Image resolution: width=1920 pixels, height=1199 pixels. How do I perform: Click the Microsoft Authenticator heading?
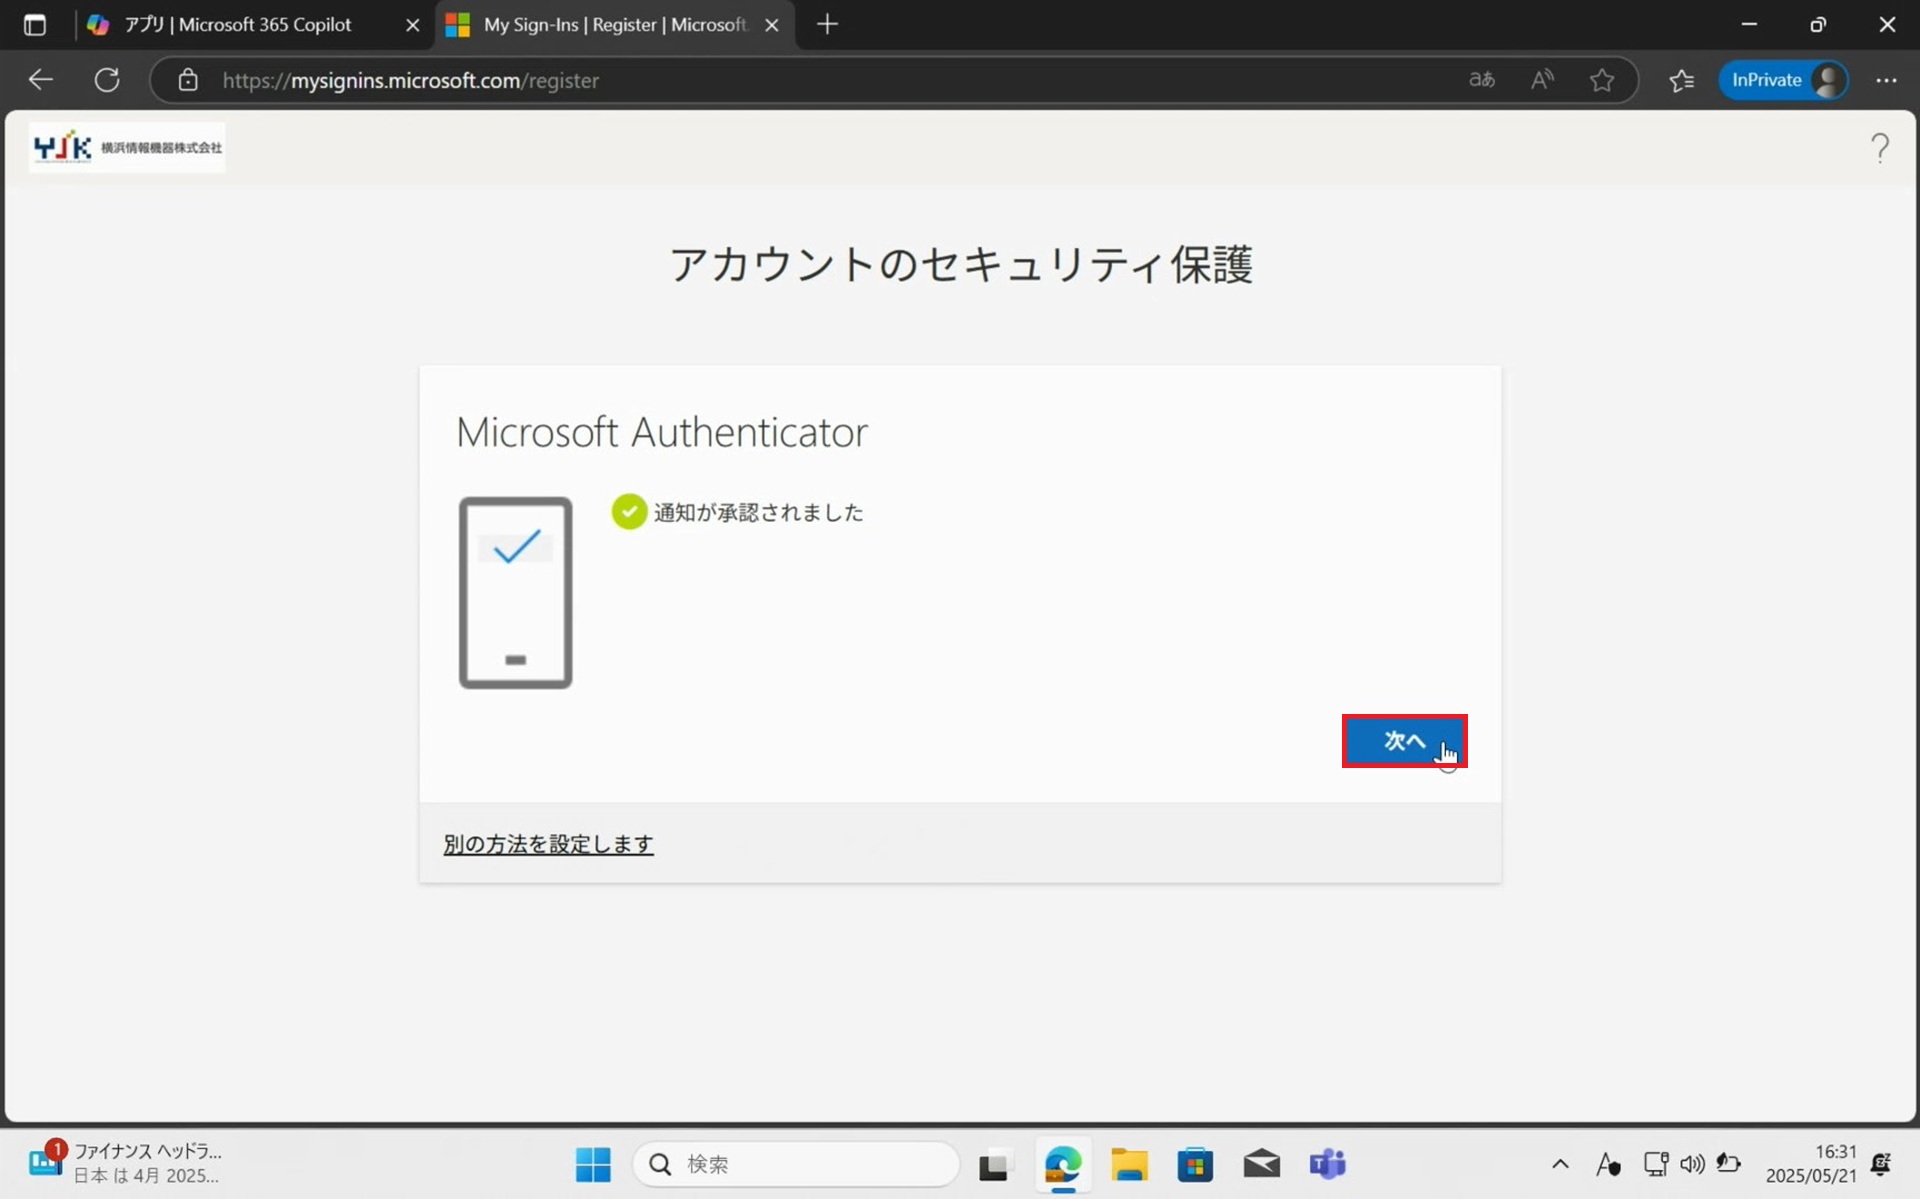tap(662, 432)
